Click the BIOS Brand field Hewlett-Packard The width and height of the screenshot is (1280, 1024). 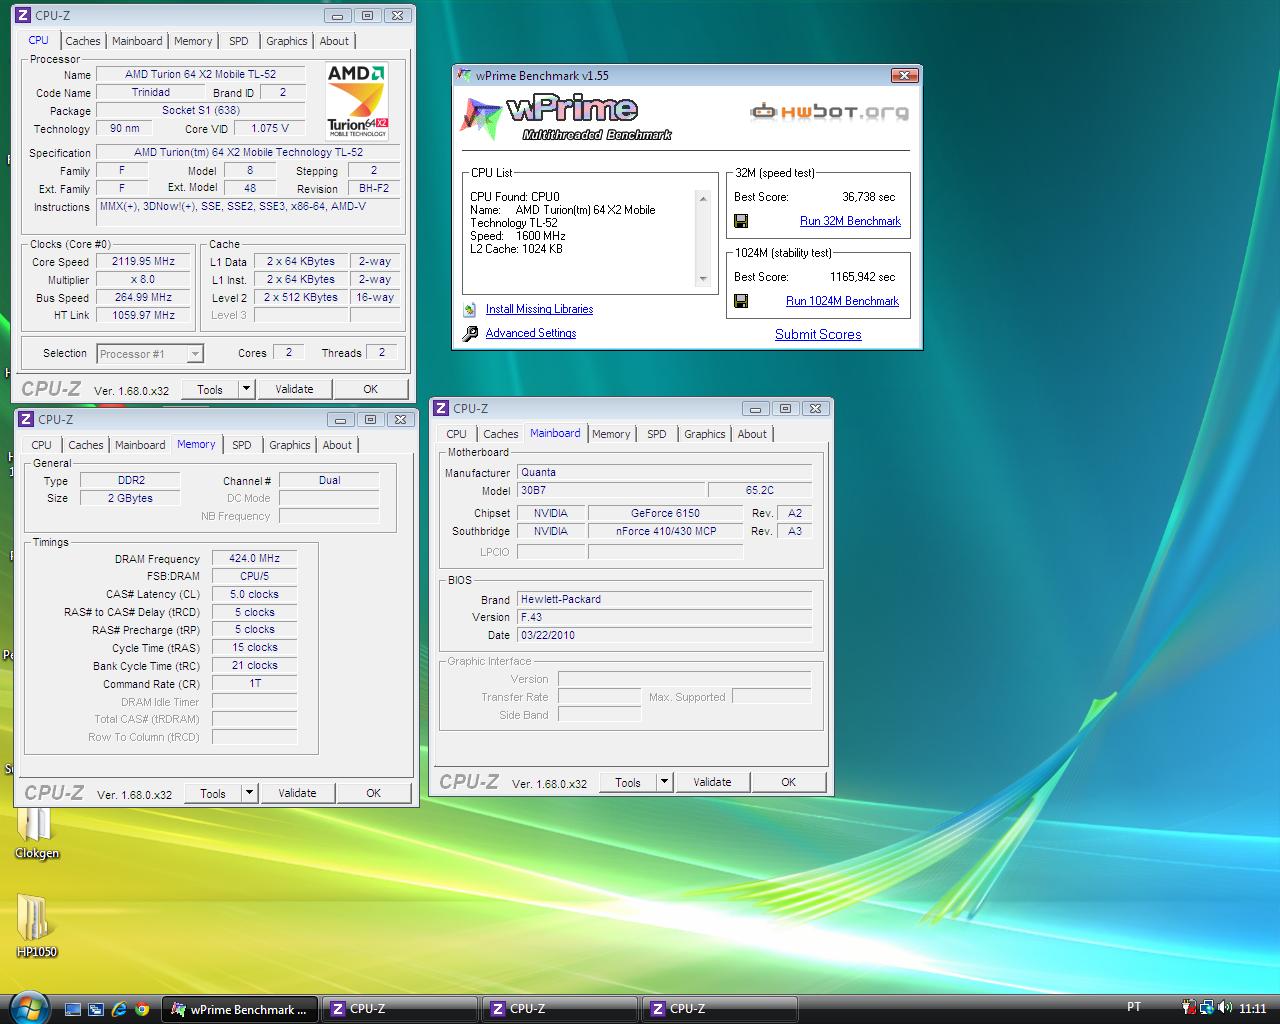point(664,599)
